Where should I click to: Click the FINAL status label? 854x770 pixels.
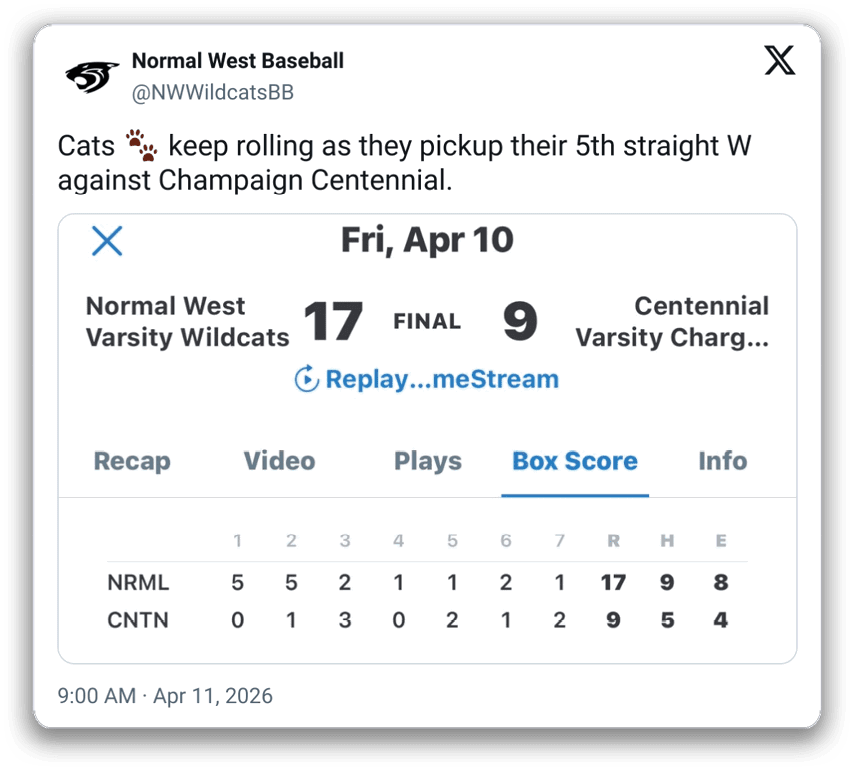click(427, 322)
